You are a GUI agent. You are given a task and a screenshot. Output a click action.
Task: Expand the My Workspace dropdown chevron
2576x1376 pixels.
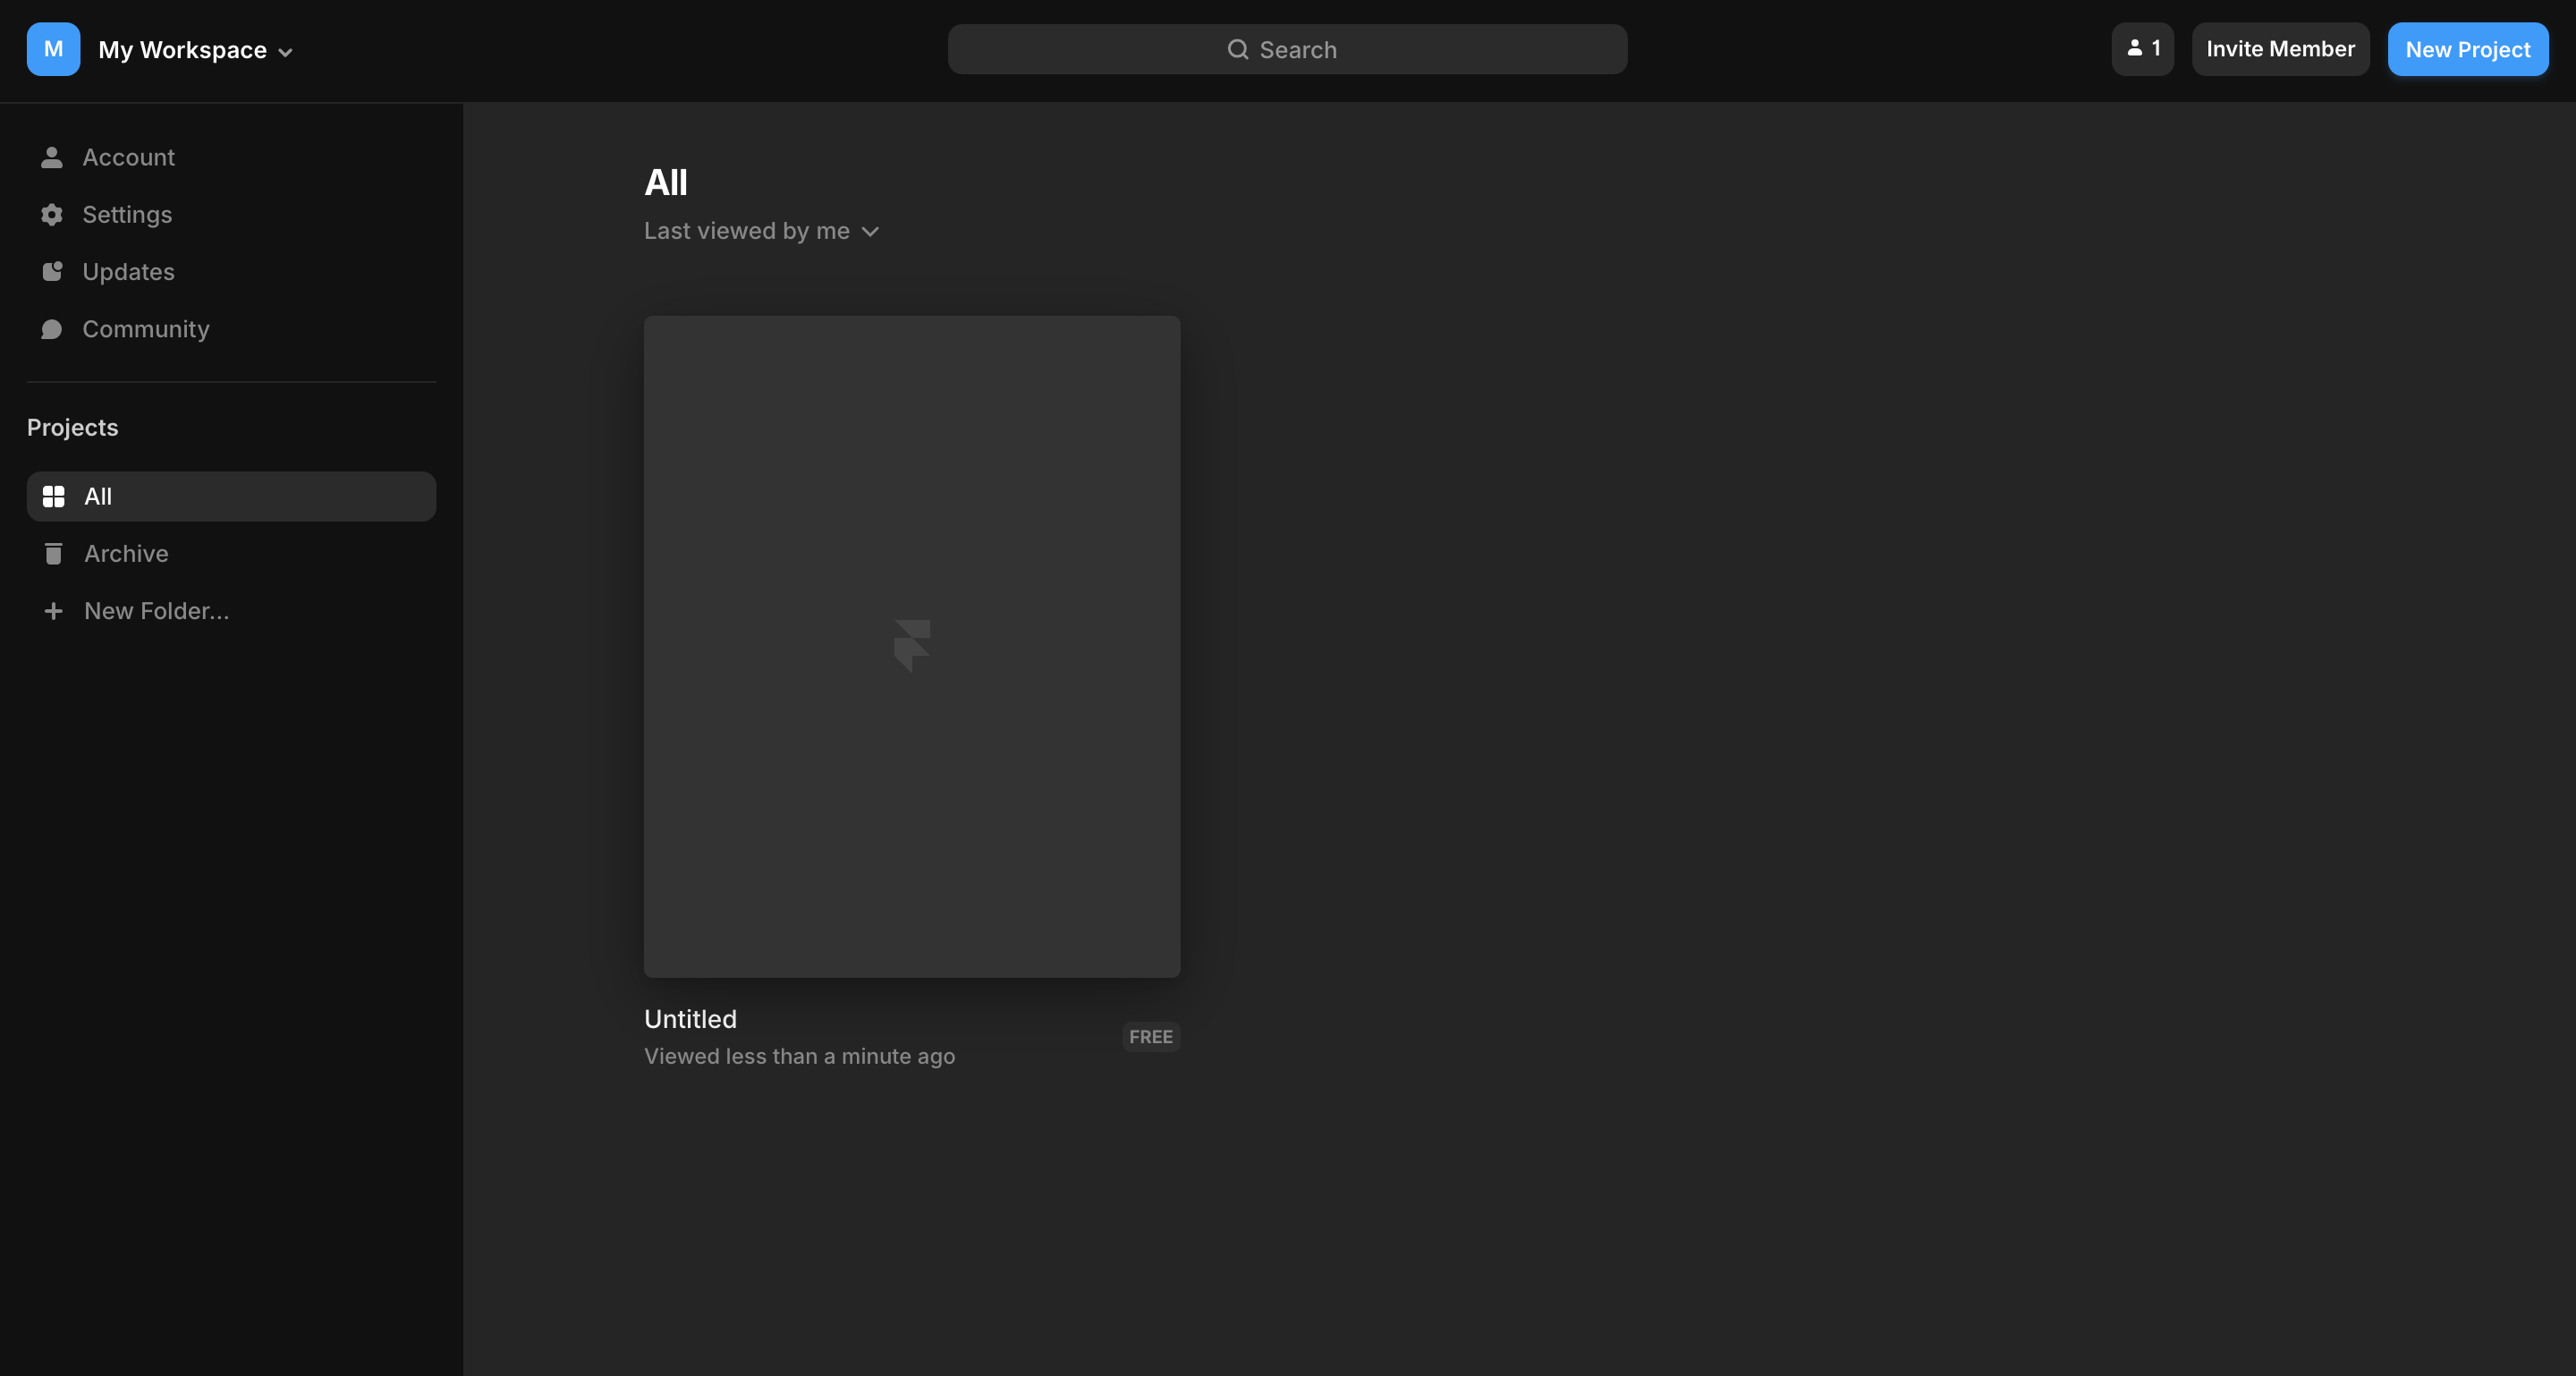click(x=285, y=52)
